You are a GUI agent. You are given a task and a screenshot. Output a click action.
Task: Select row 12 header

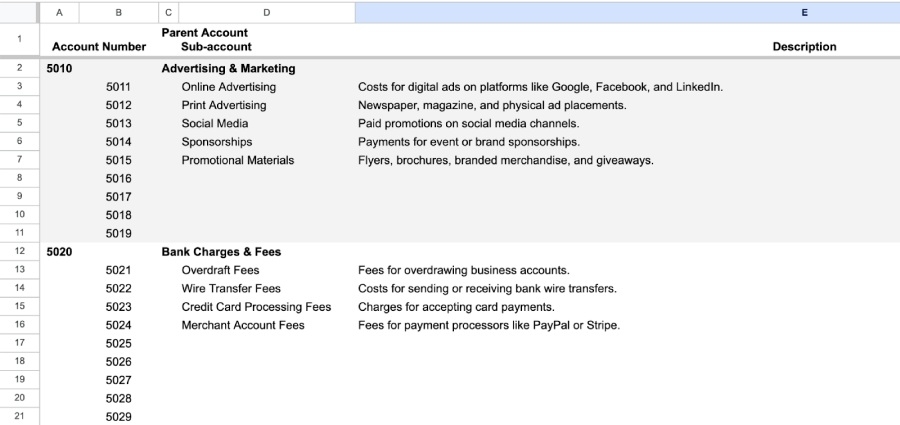pyautogui.click(x=19, y=252)
